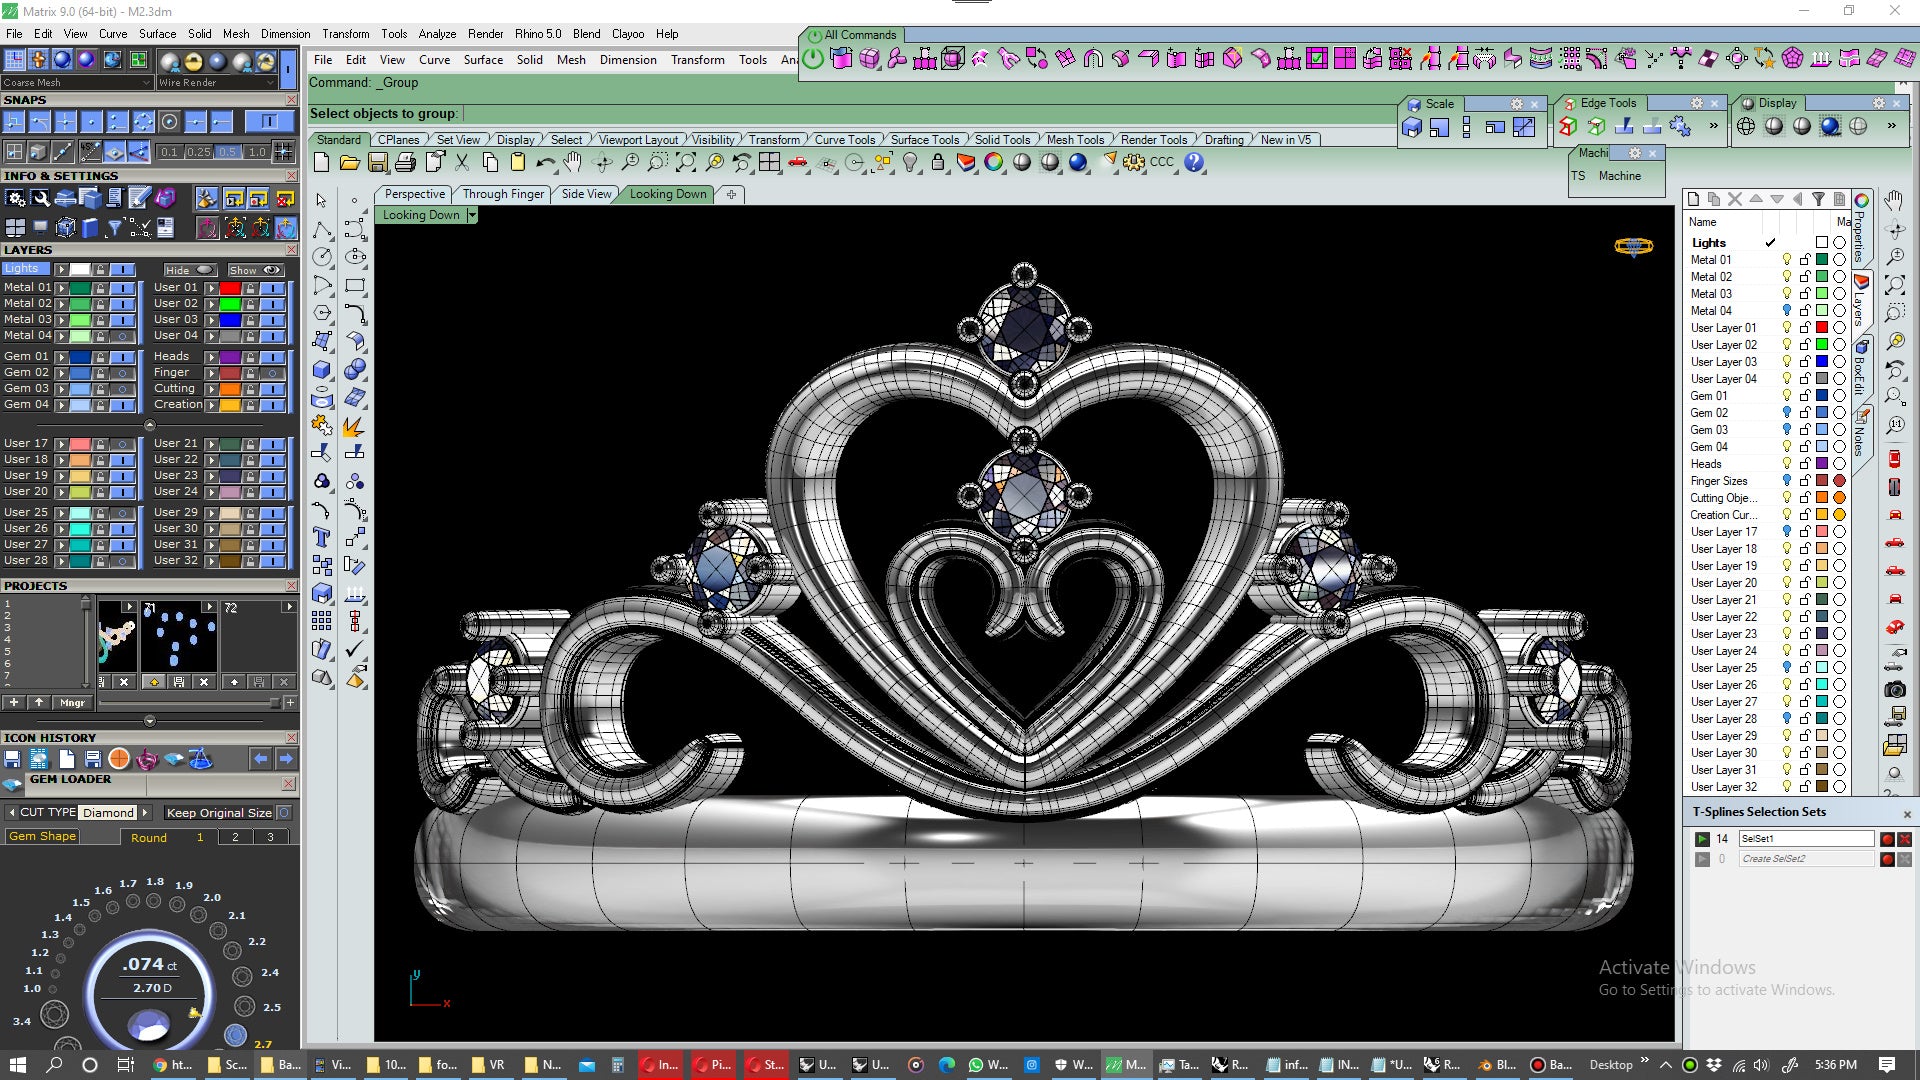Click the Mngr button in Projects panel

pyautogui.click(x=72, y=703)
